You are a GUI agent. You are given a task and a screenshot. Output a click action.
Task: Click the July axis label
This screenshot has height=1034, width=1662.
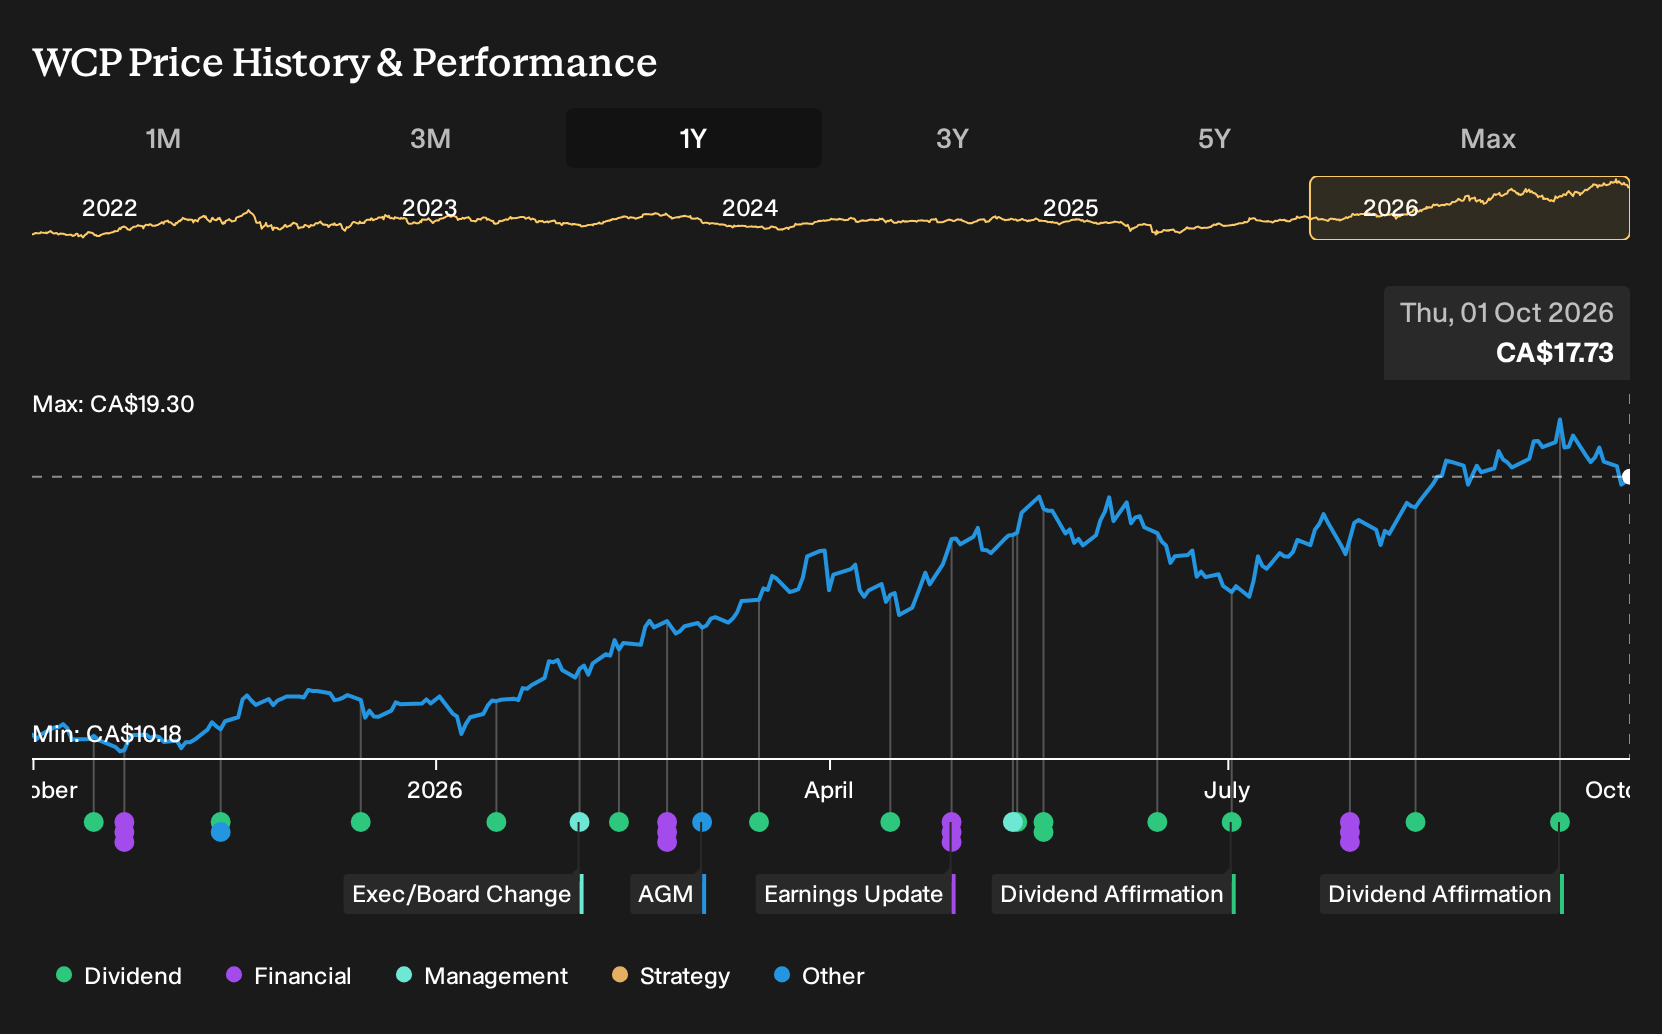(1227, 790)
